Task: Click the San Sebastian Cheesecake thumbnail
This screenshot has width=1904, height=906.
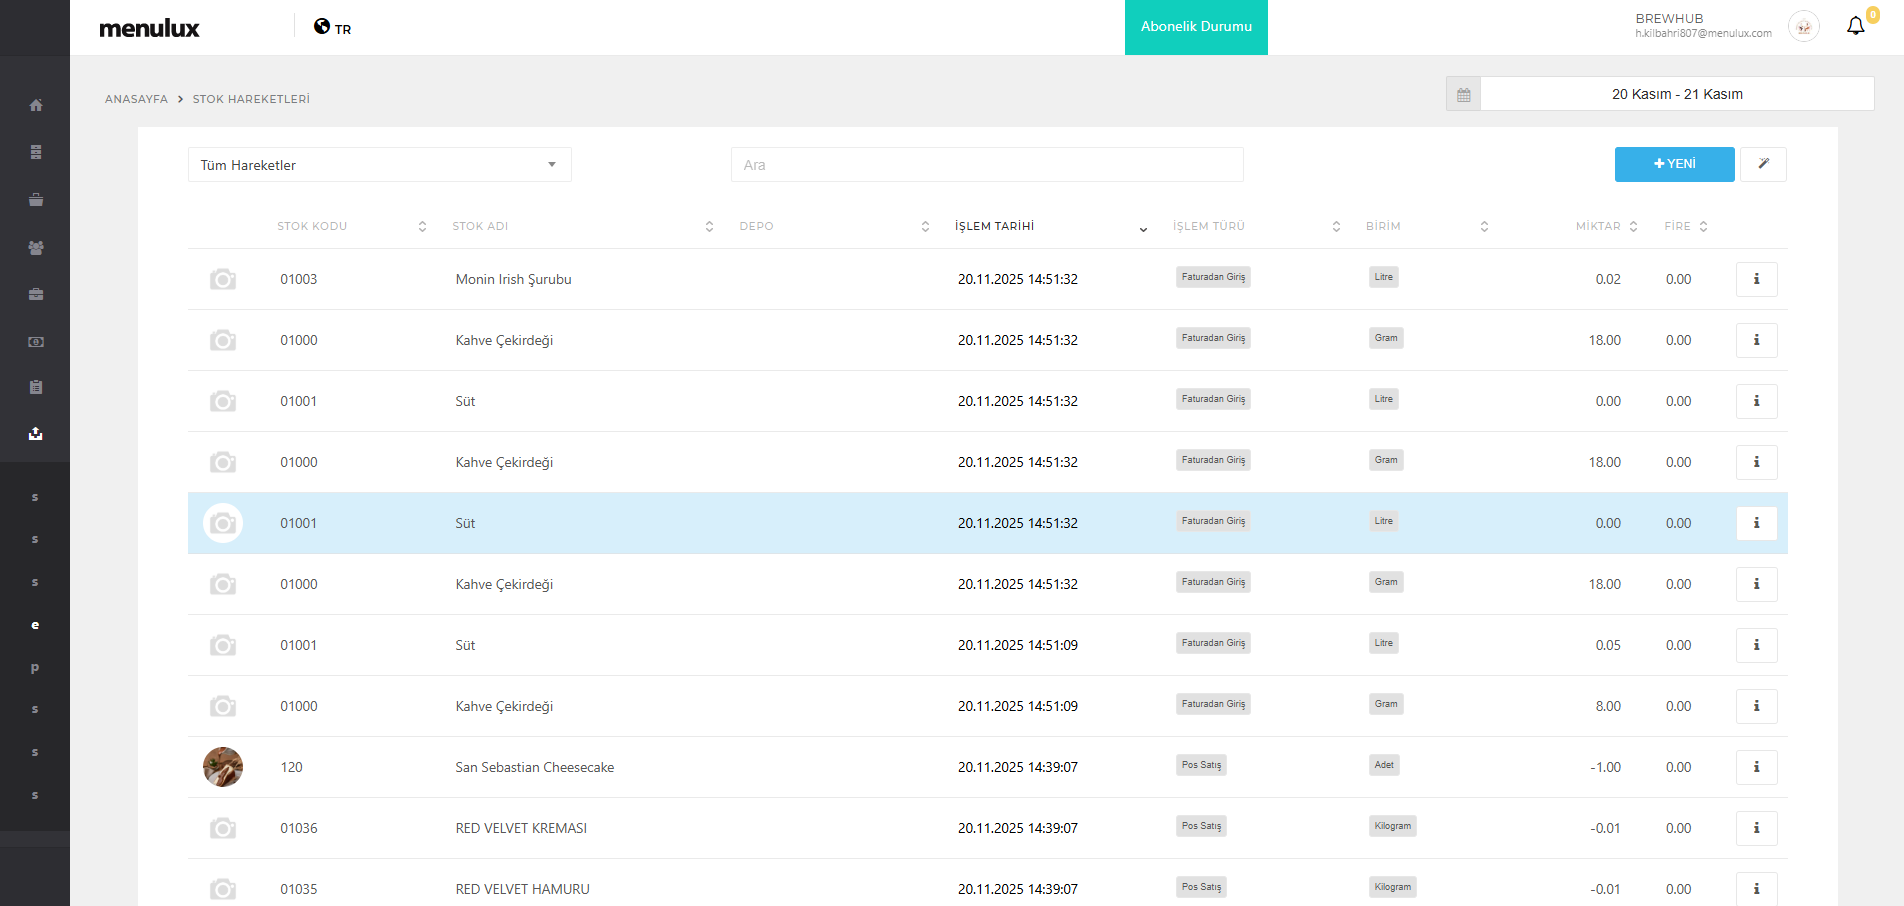Action: click(223, 767)
